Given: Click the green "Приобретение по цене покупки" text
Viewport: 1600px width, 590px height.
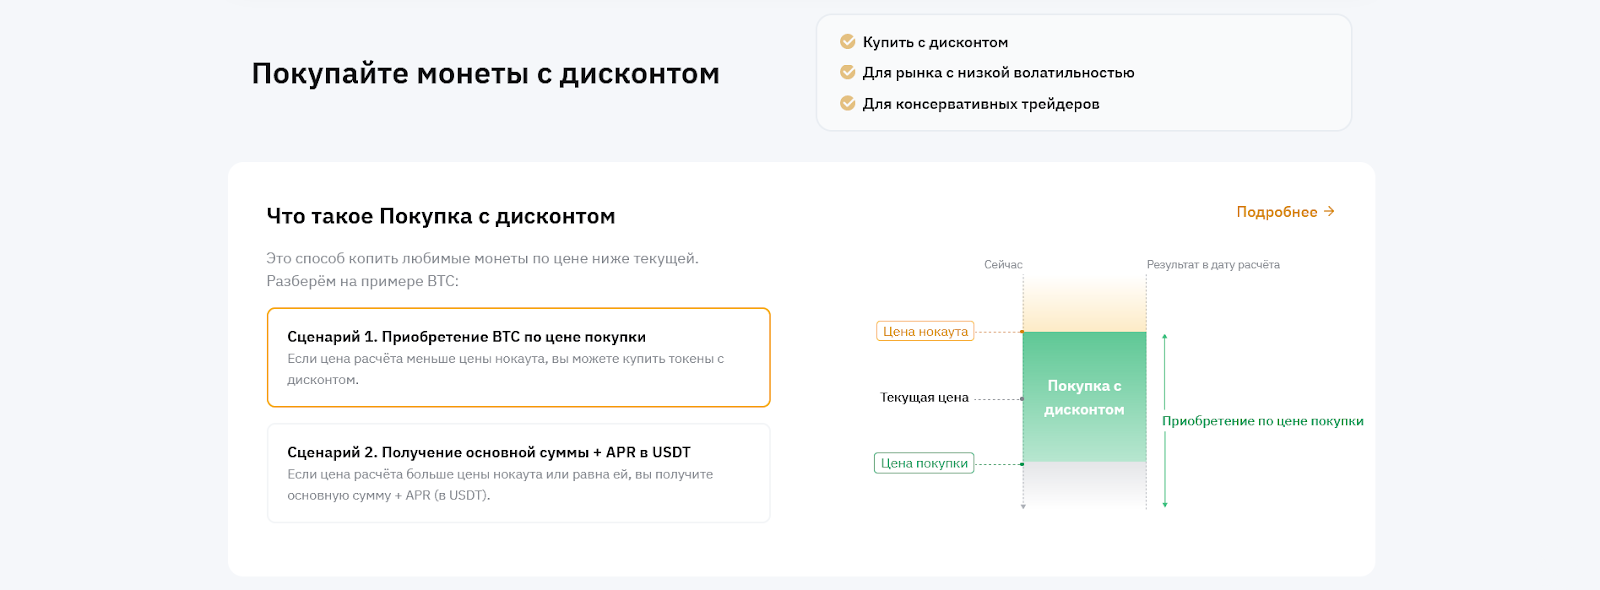Looking at the screenshot, I should 1262,421.
